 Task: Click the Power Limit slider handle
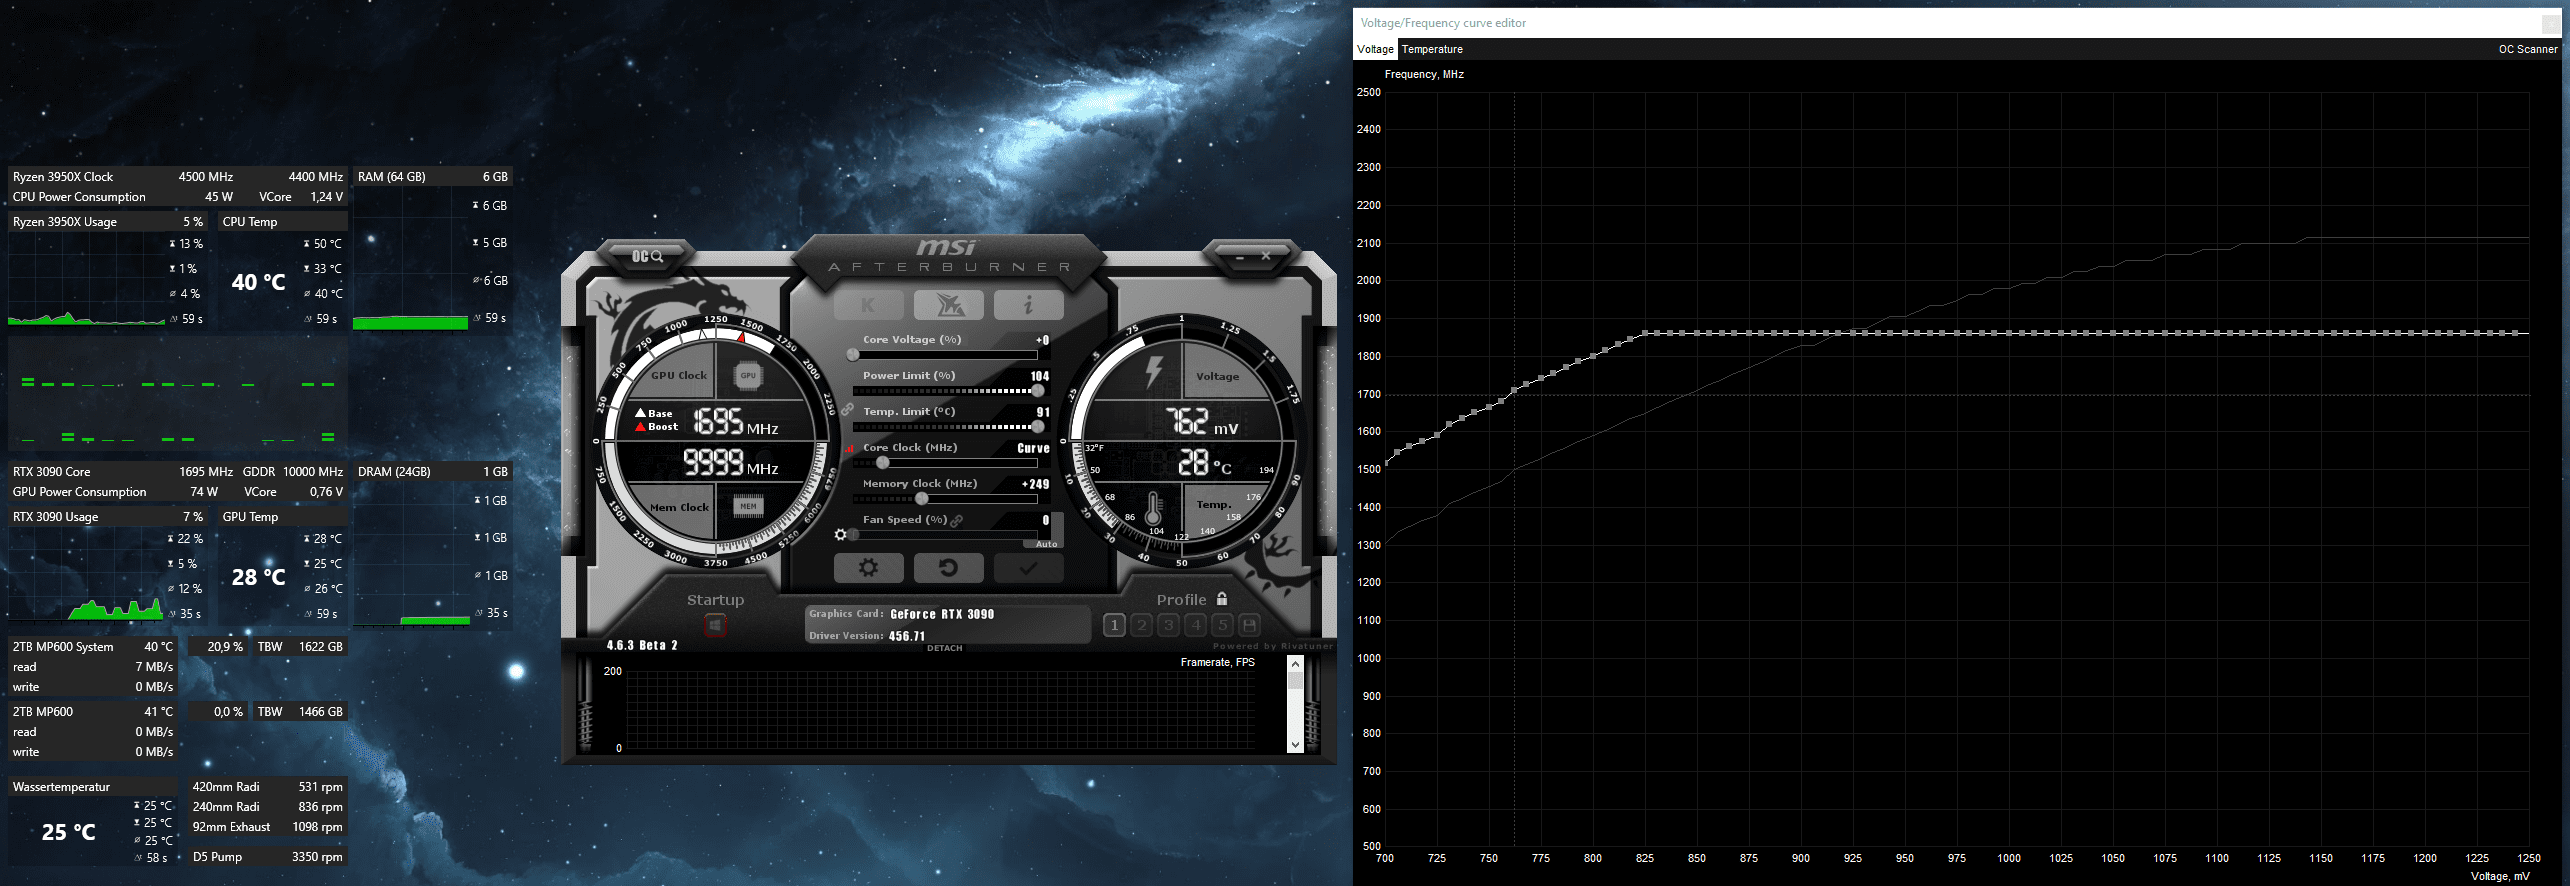pyautogui.click(x=1038, y=390)
